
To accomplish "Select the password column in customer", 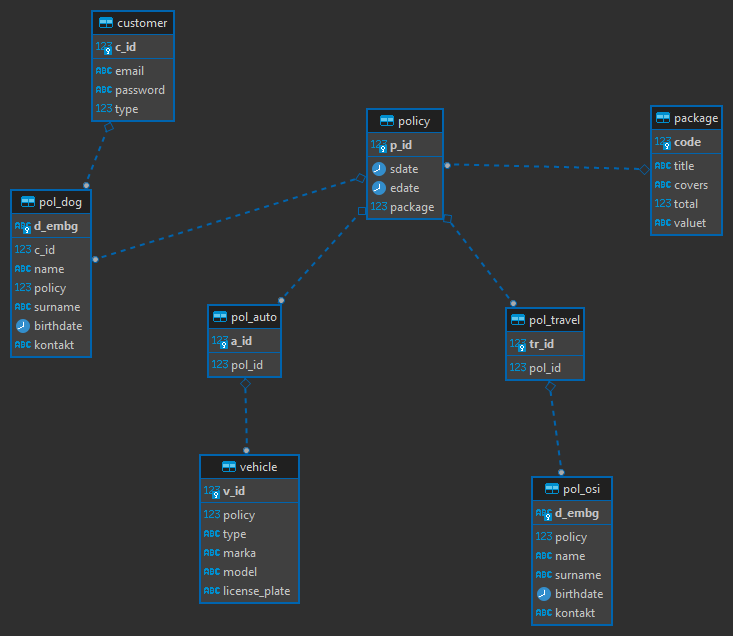I will tap(140, 90).
